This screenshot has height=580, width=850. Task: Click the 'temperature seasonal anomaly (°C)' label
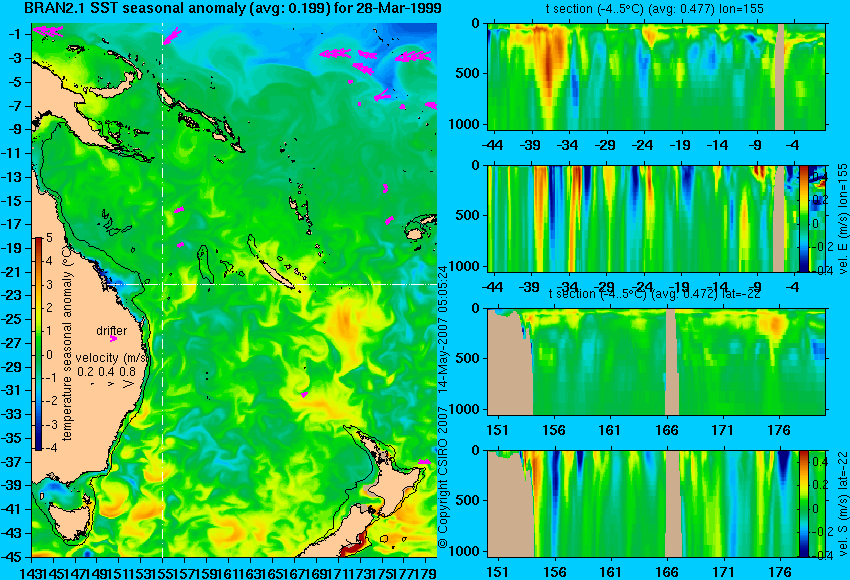click(x=67, y=342)
